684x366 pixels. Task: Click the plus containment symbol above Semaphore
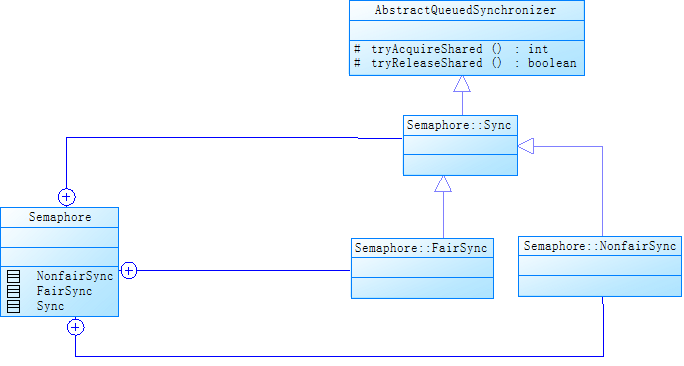coord(67,197)
